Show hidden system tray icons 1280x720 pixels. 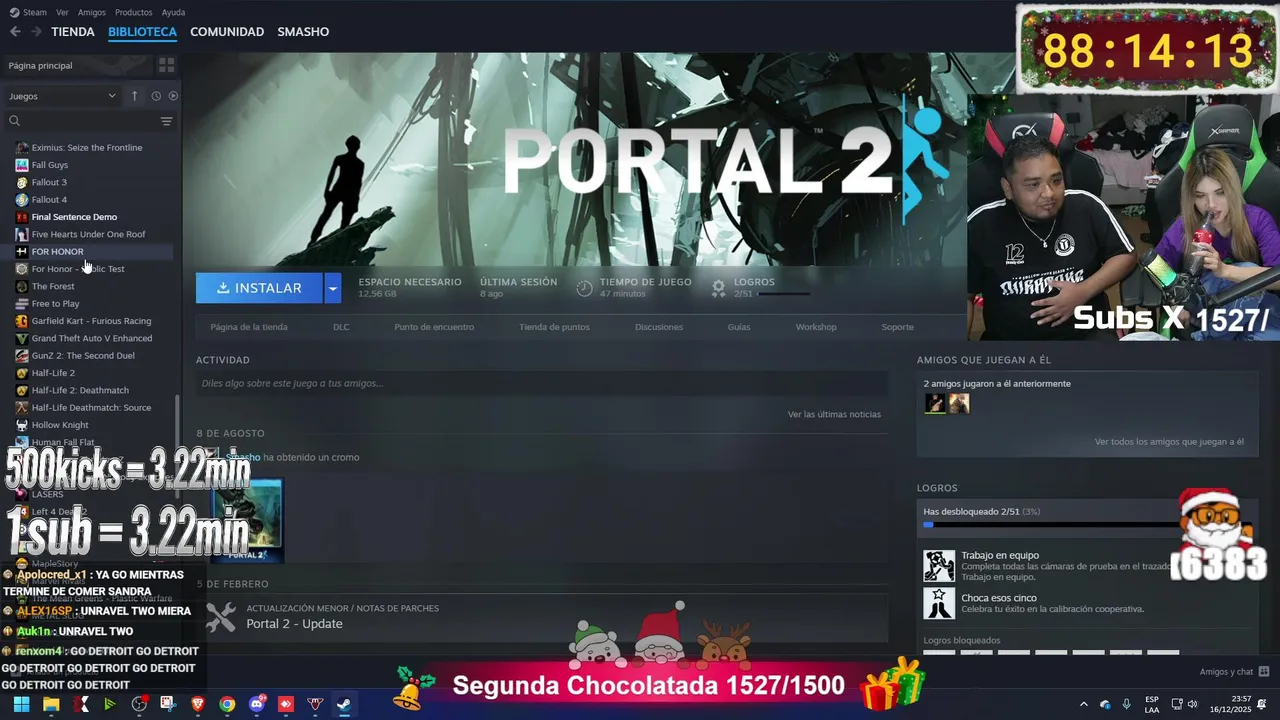point(1083,704)
